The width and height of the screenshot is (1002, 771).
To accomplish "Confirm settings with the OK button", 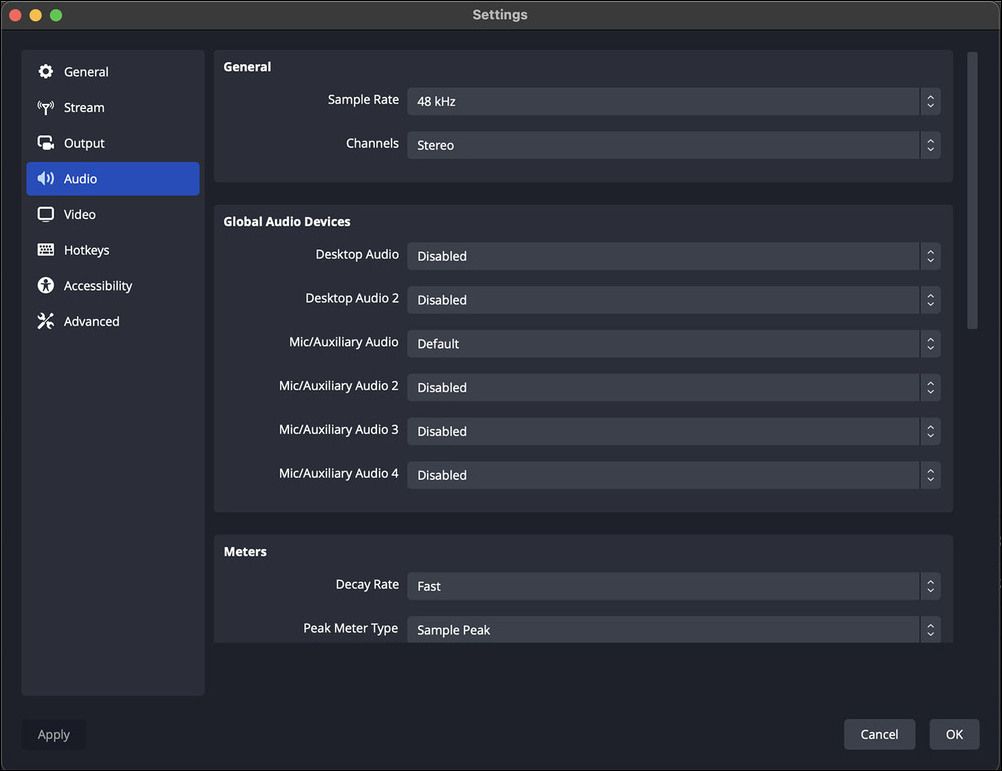I will 954,734.
